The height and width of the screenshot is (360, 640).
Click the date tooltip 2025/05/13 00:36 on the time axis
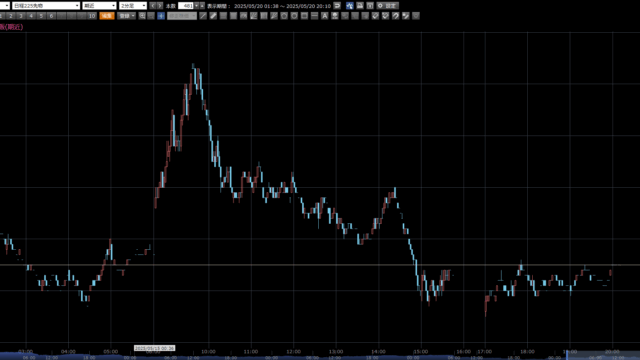[154, 348]
